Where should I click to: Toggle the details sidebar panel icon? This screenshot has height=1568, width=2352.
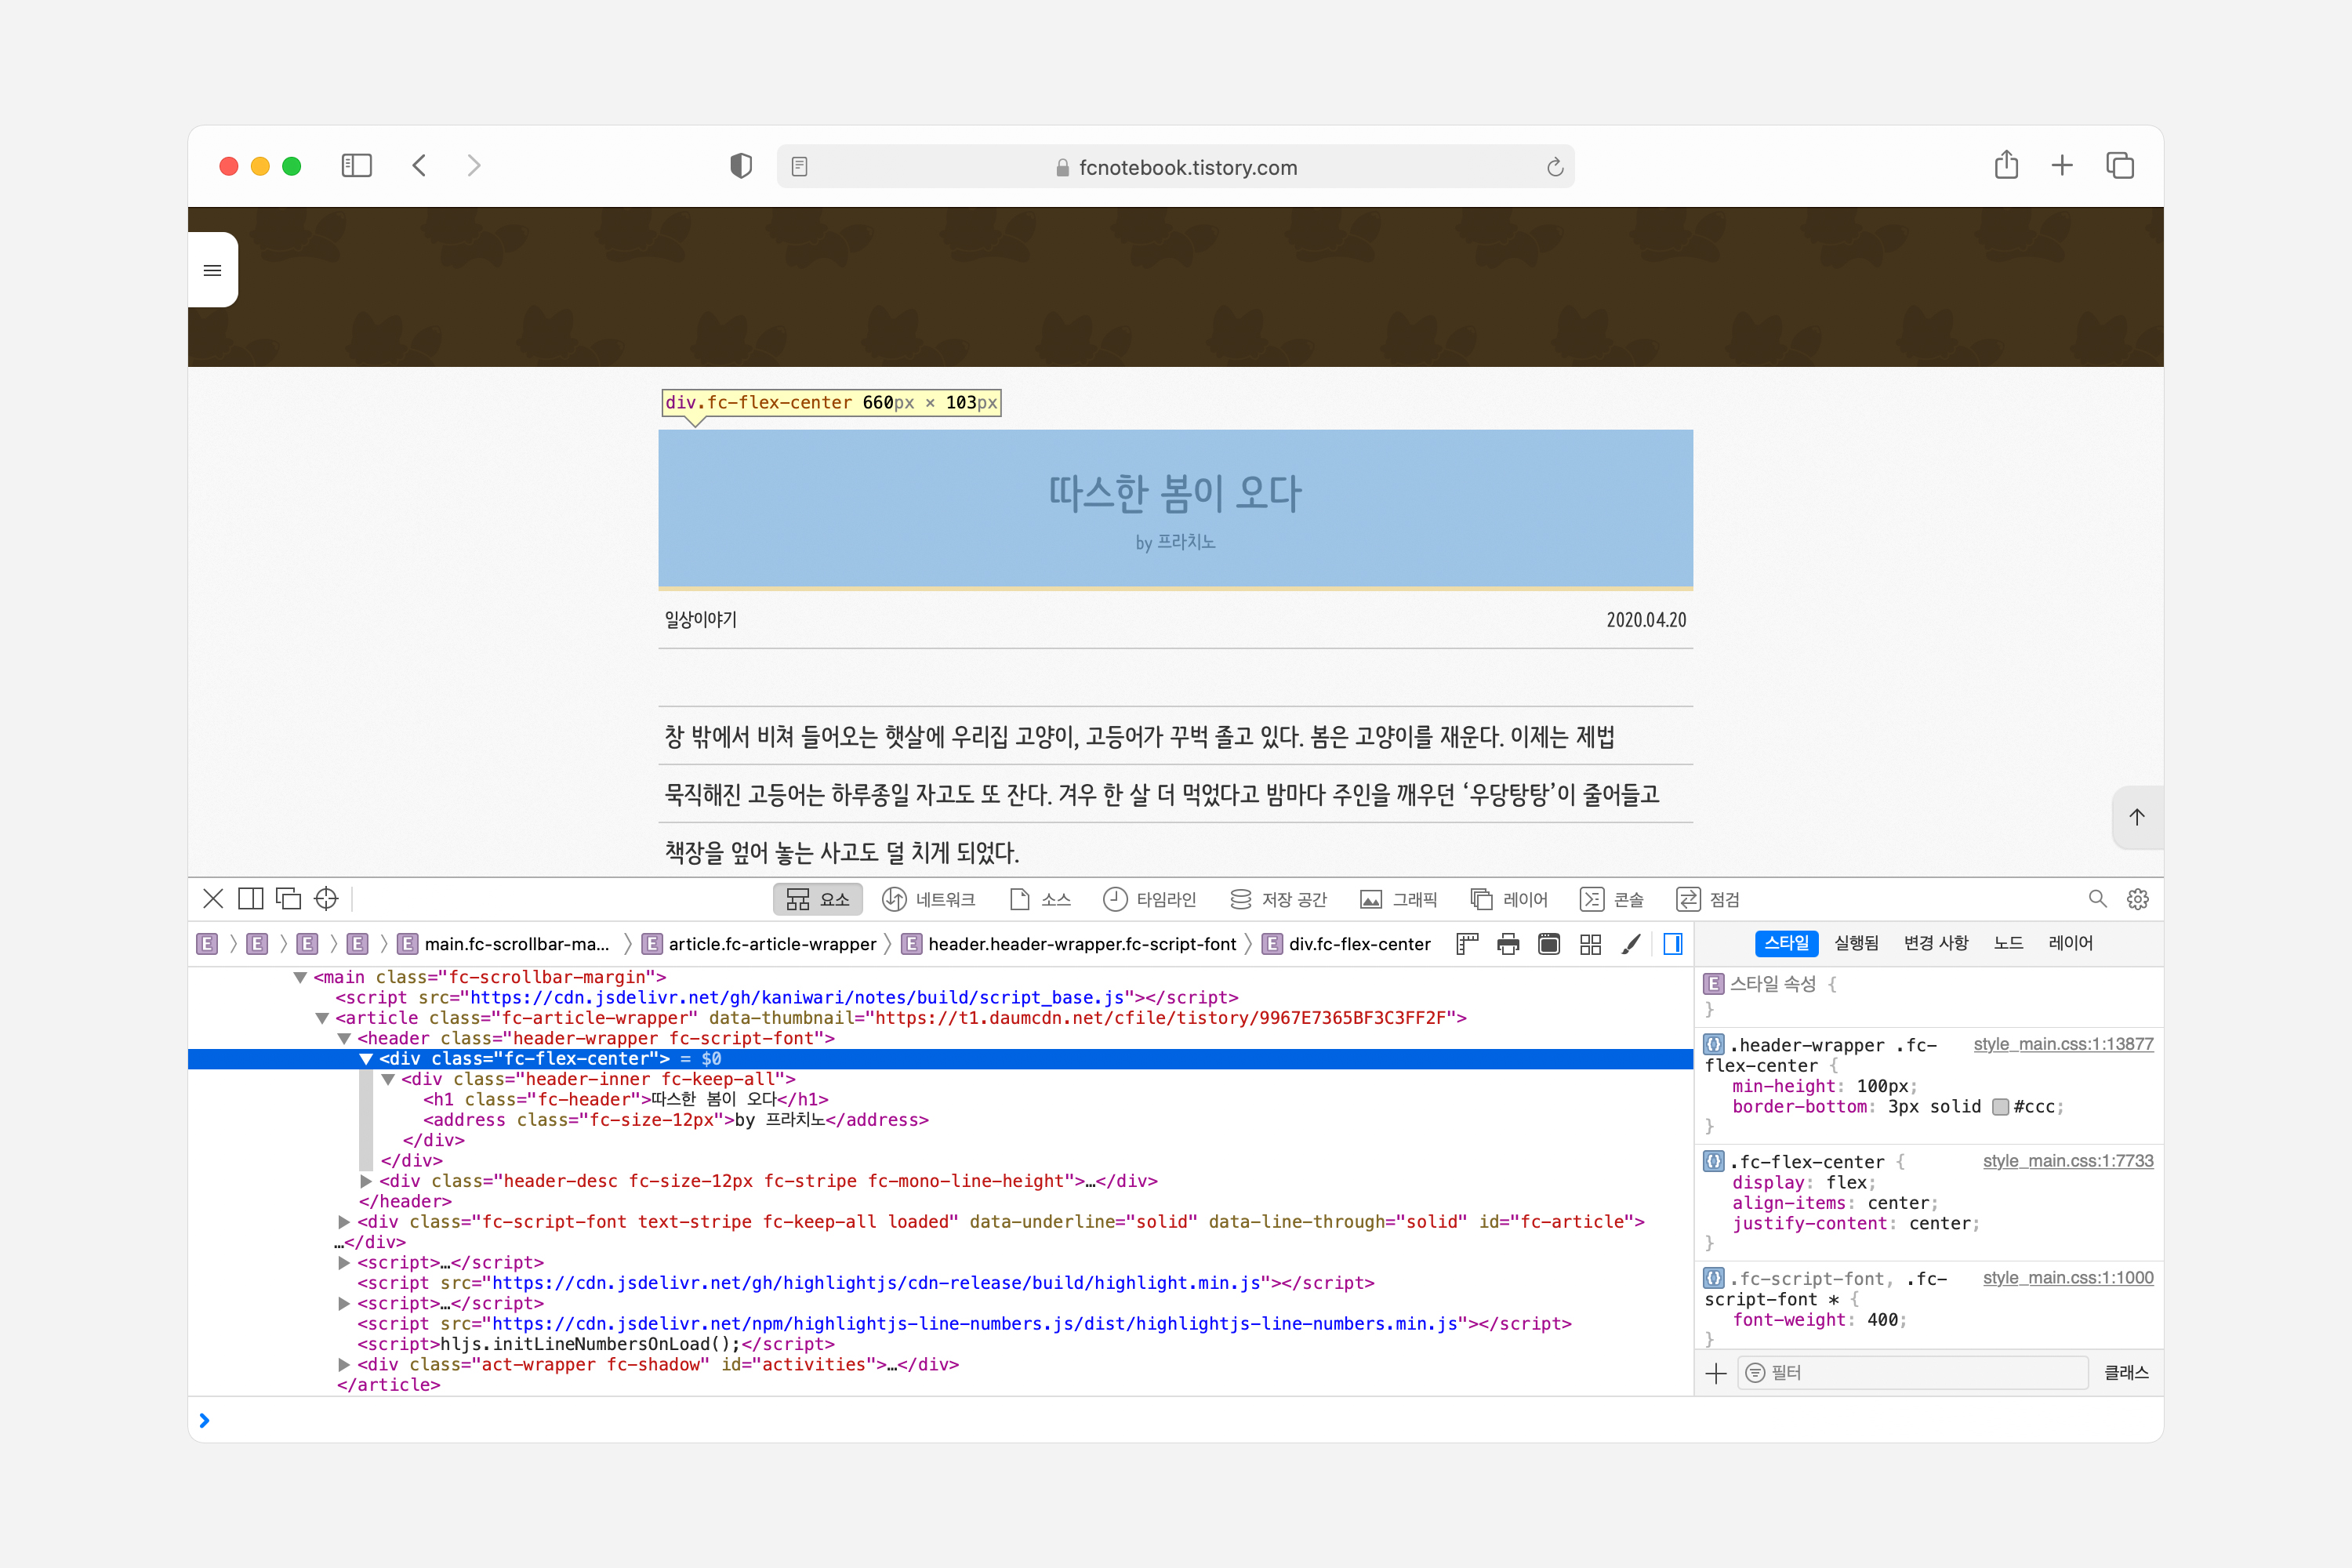point(1672,943)
